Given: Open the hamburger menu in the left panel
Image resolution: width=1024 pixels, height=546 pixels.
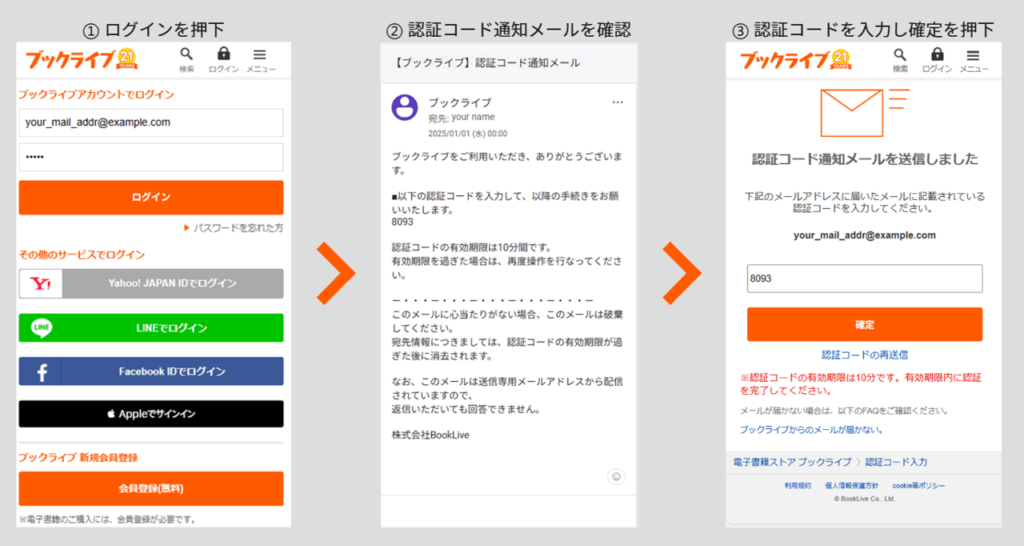Looking at the screenshot, I should tap(259, 57).
